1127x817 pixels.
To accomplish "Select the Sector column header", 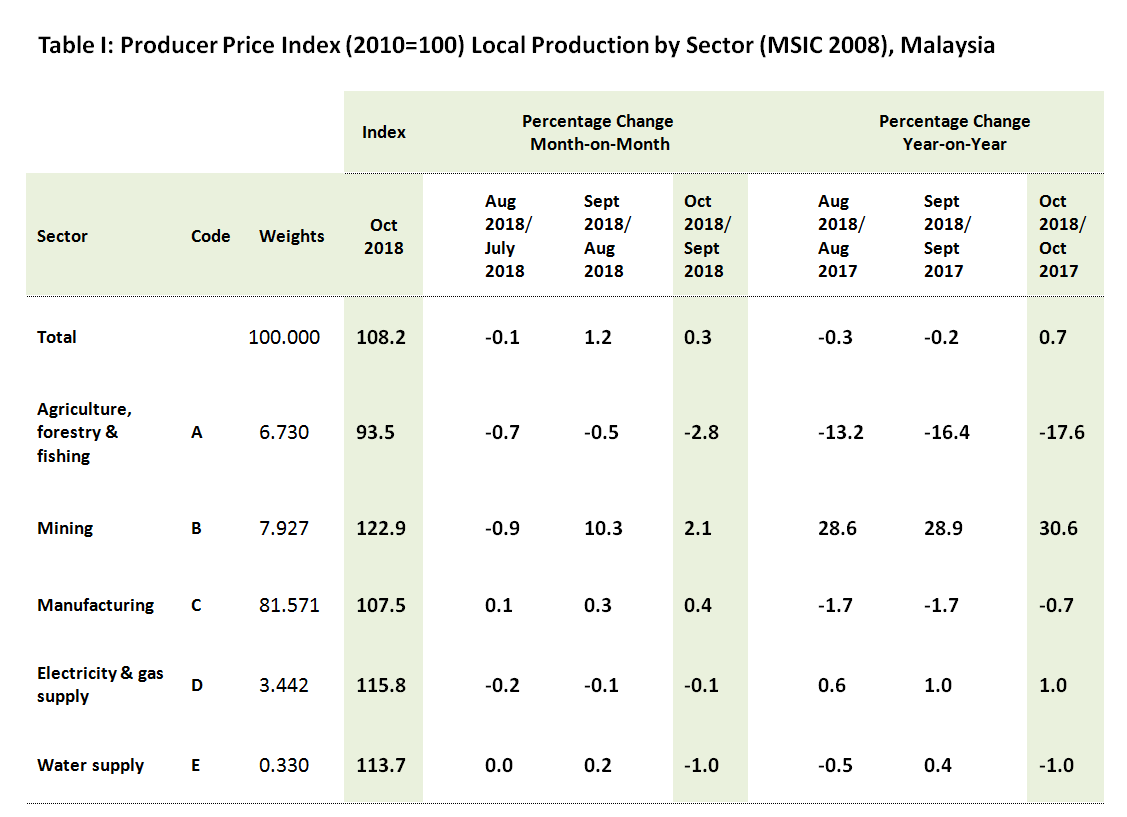I will pos(62,236).
